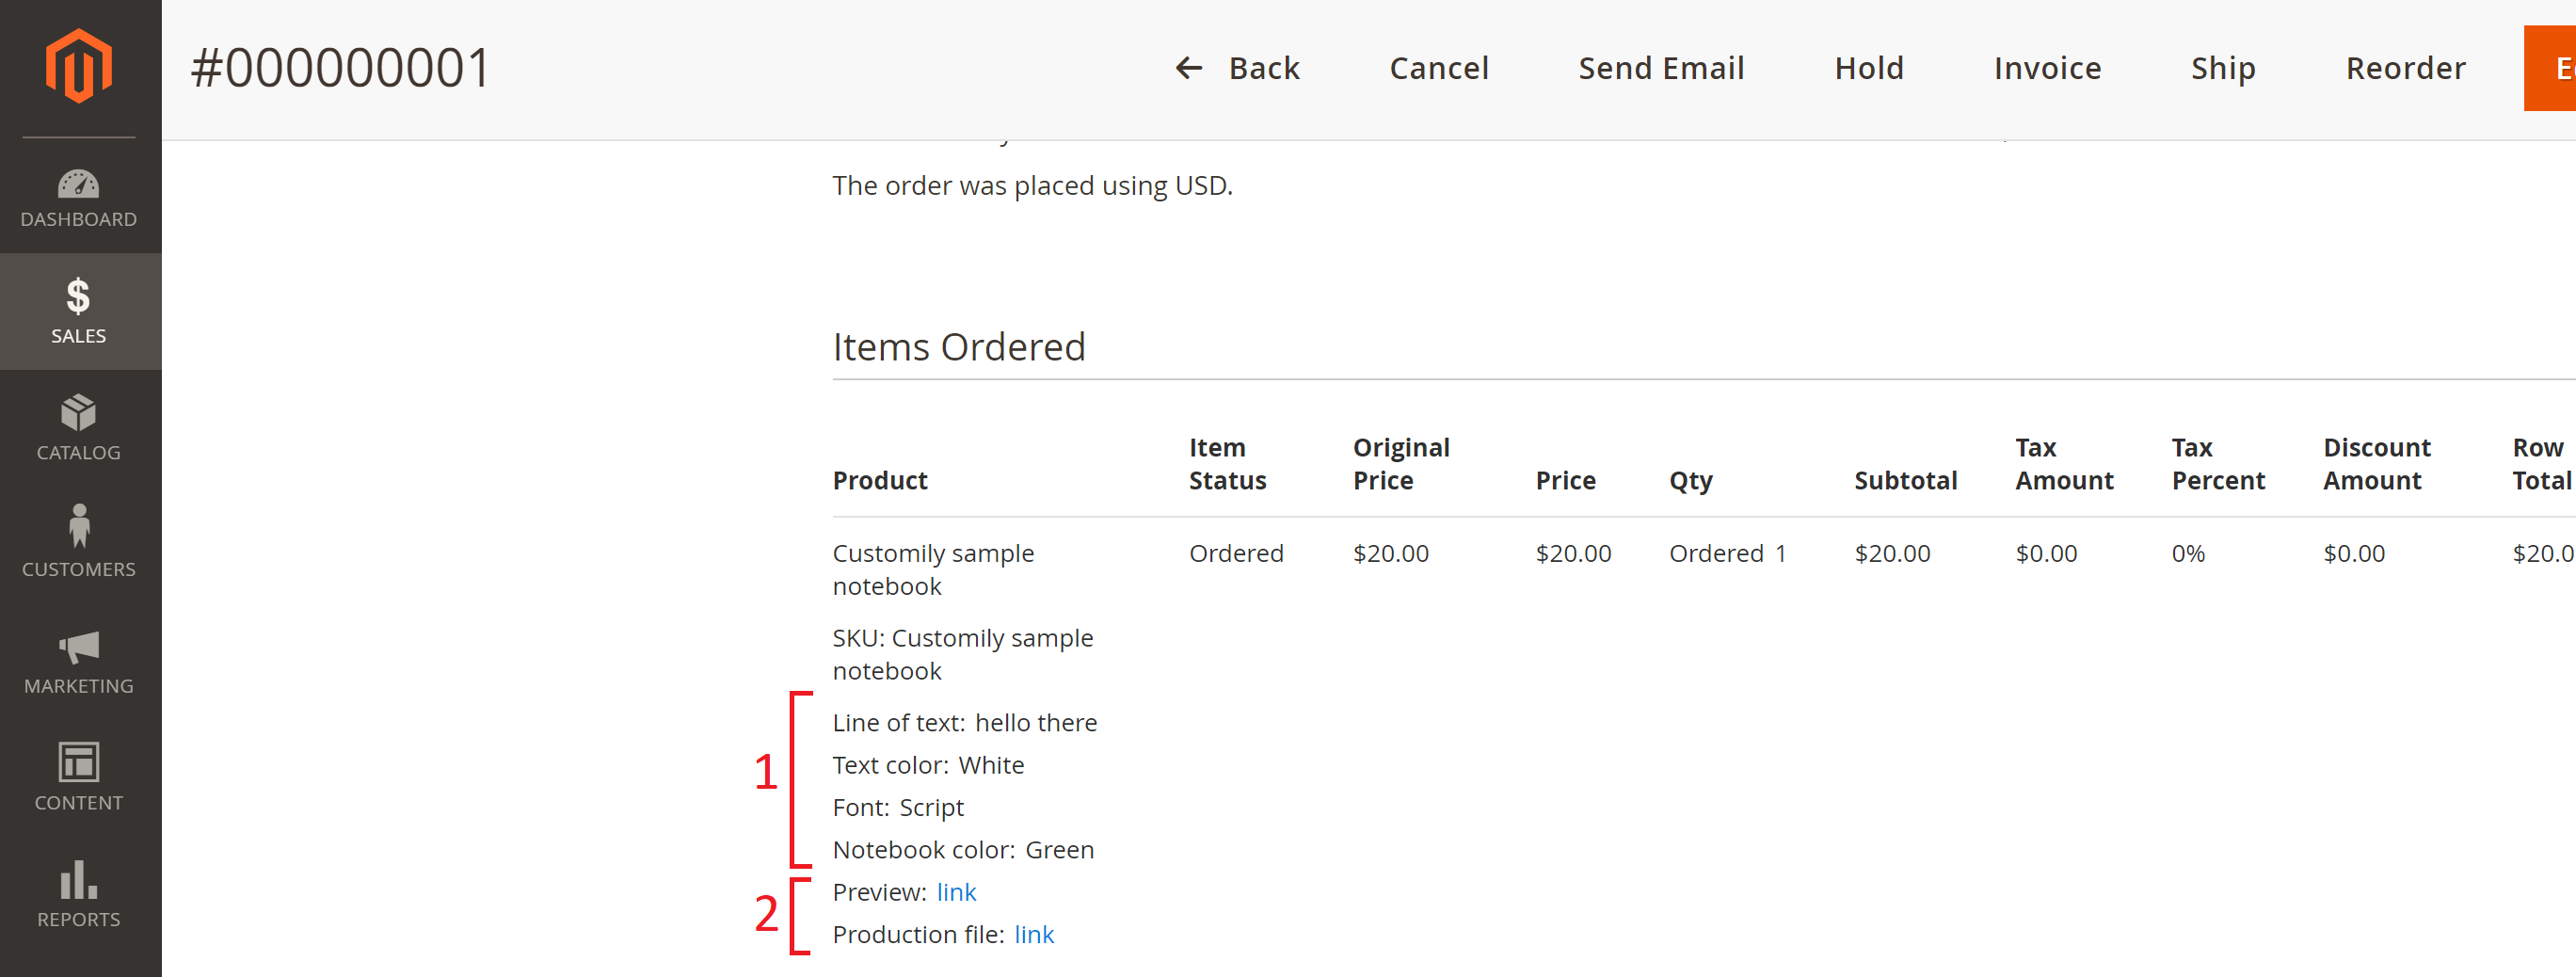
Task: Create an Invoice for the order
Action: [x=2046, y=68]
